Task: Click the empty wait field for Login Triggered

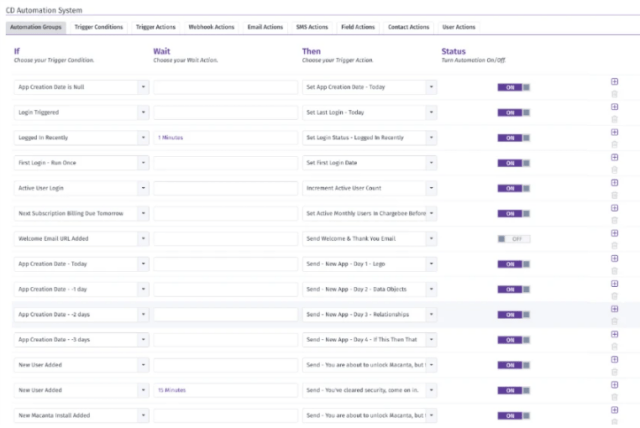Action: pos(225,112)
